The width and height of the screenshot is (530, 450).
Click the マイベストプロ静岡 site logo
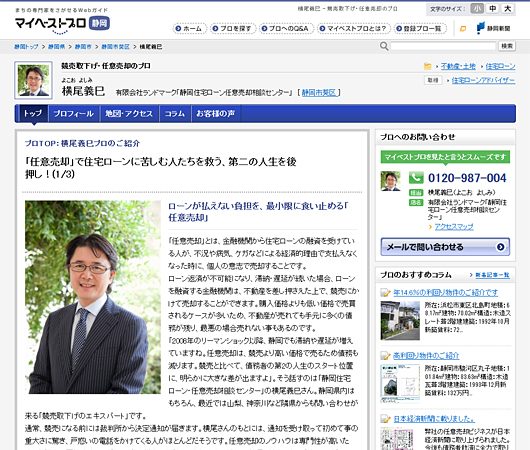point(62,24)
